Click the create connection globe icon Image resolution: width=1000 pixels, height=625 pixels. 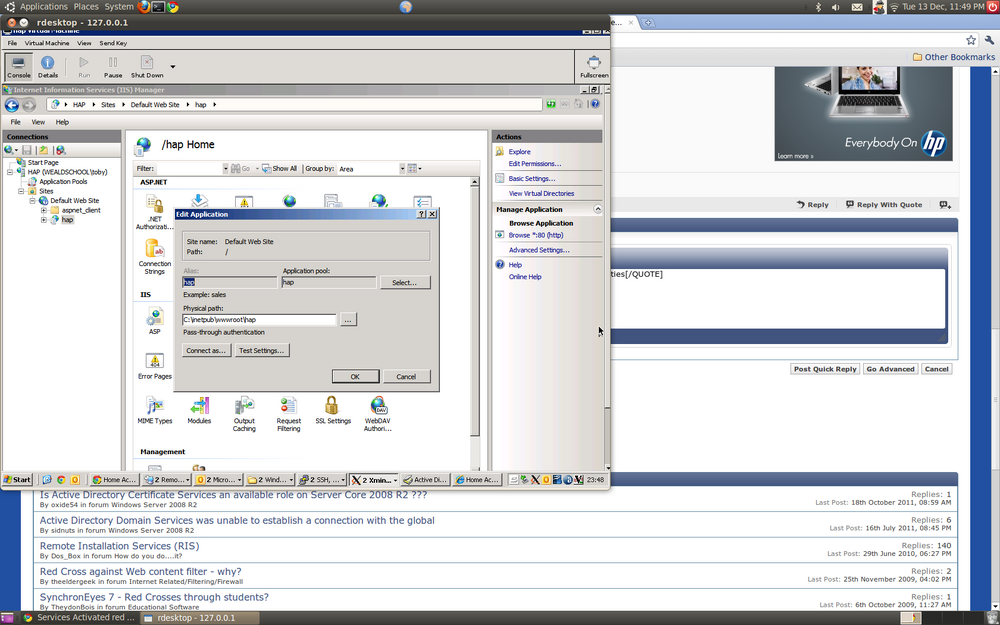[x=10, y=150]
